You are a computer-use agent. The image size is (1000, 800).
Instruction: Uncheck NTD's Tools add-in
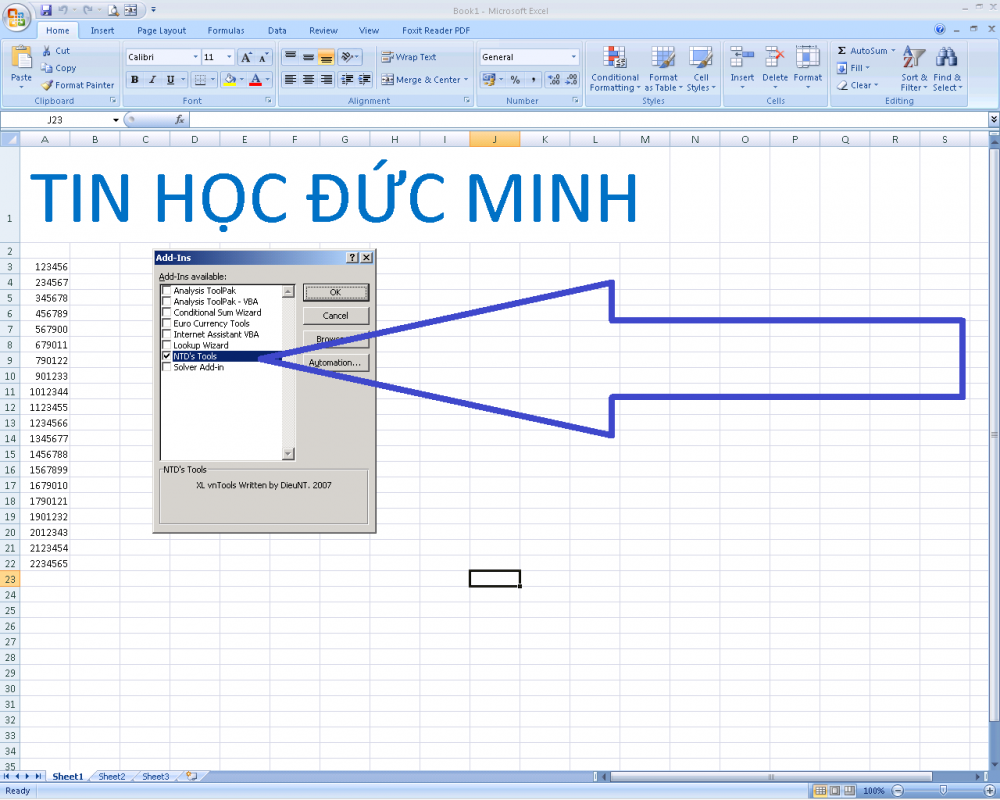[x=166, y=356]
